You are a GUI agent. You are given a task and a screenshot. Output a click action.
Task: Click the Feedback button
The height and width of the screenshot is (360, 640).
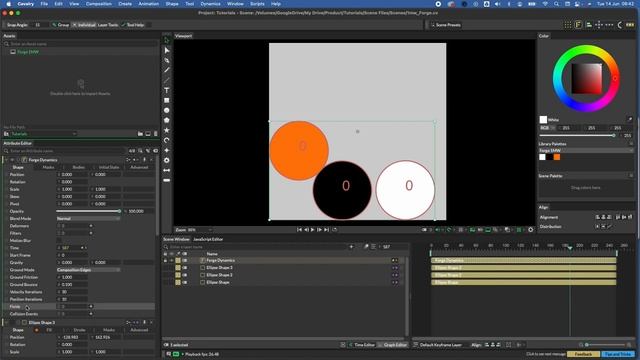[x=583, y=354]
